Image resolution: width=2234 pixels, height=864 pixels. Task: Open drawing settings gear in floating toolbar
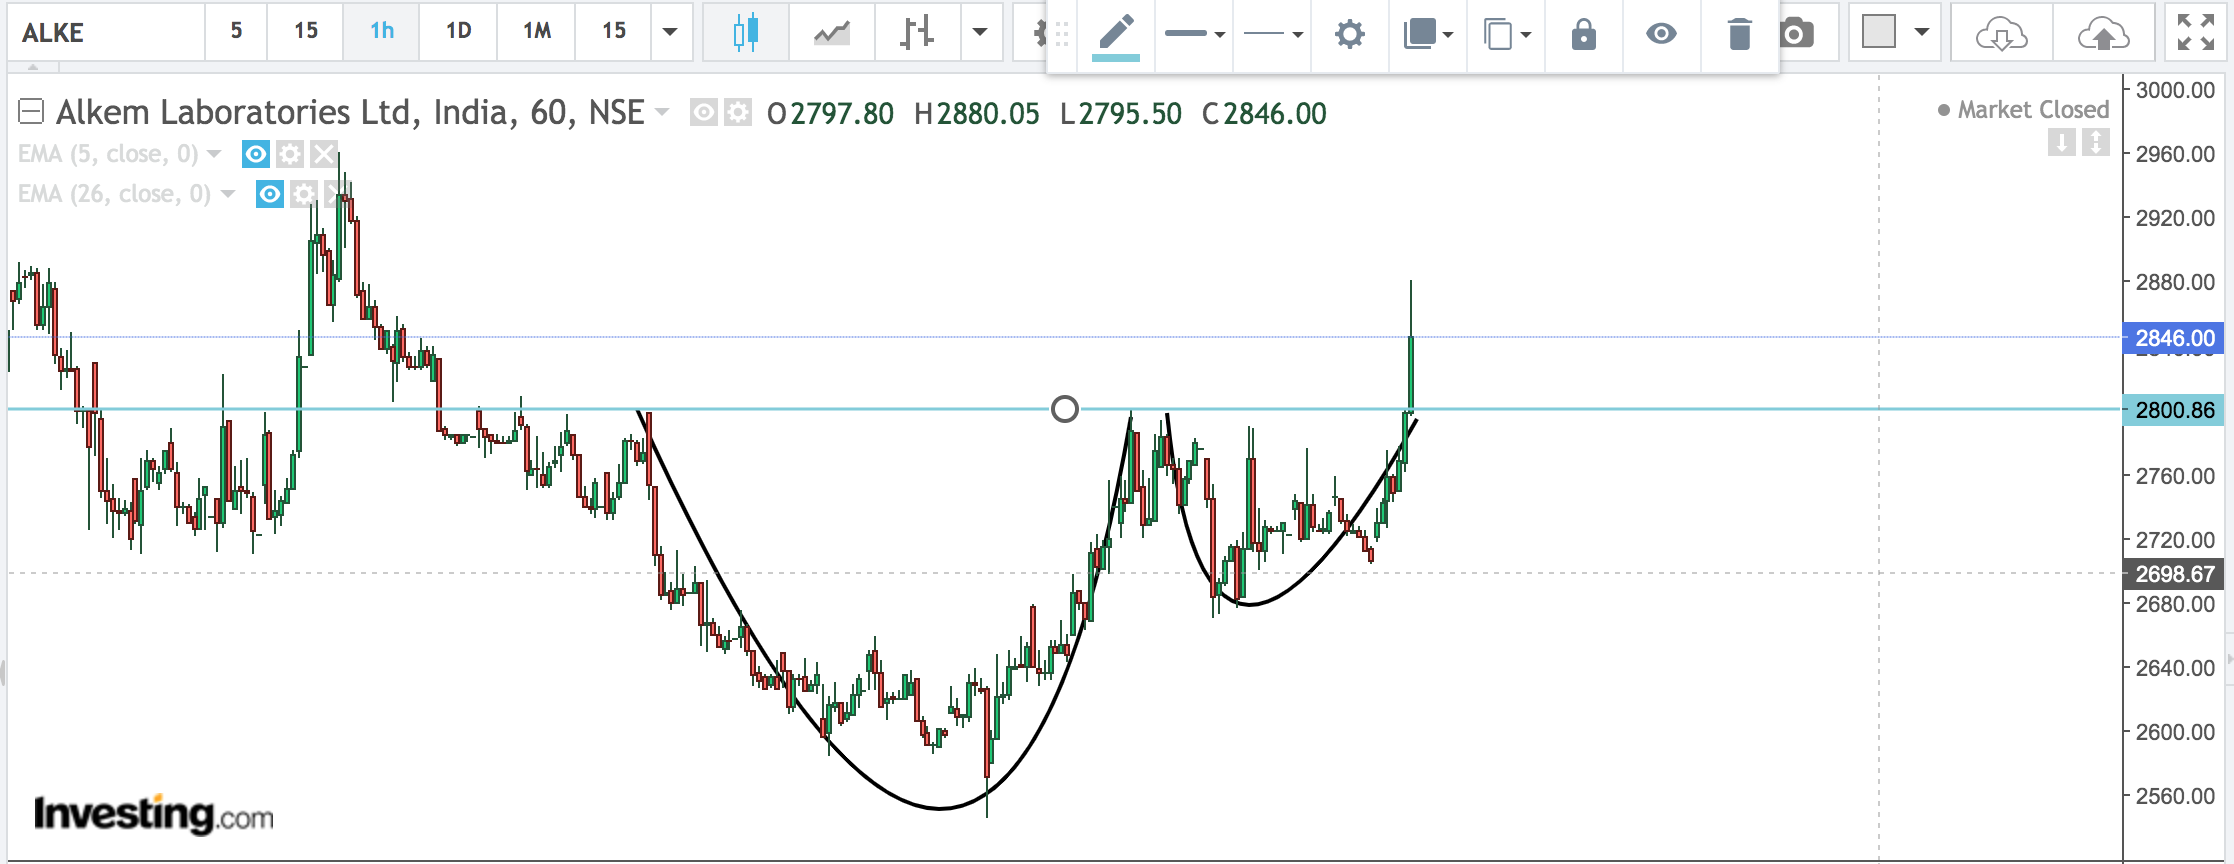click(1349, 34)
